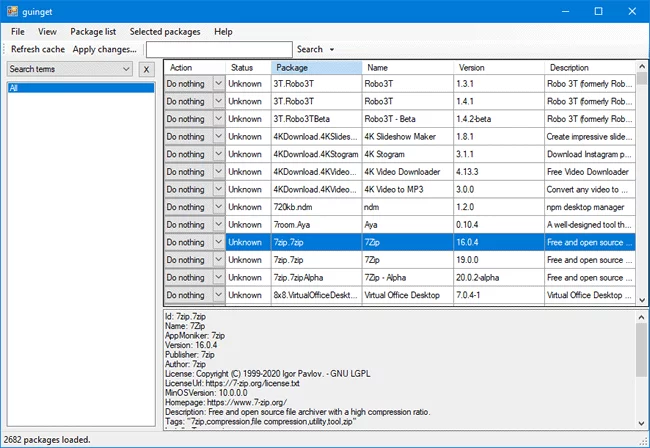Sort by the Action column header
The height and width of the screenshot is (448, 650).
(x=195, y=68)
